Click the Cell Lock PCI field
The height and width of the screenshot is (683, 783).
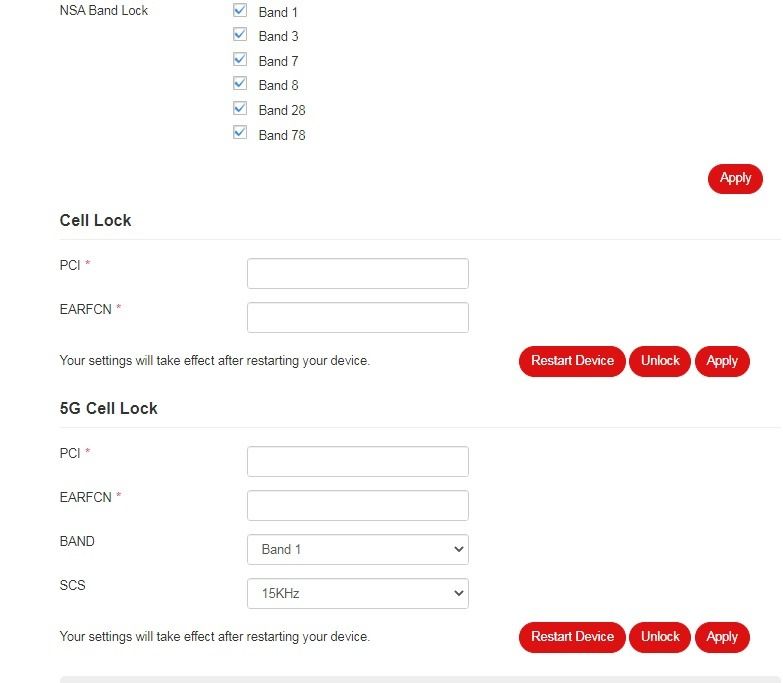click(357, 274)
